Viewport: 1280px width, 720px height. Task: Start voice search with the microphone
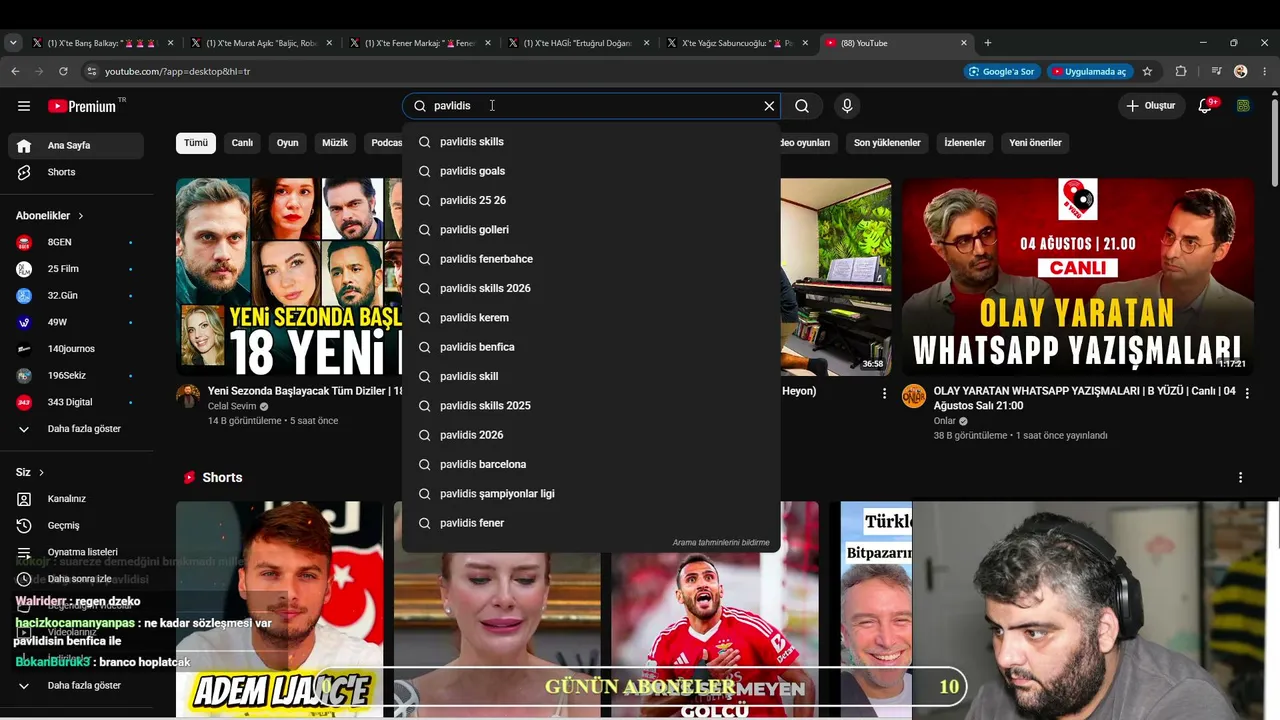point(847,106)
